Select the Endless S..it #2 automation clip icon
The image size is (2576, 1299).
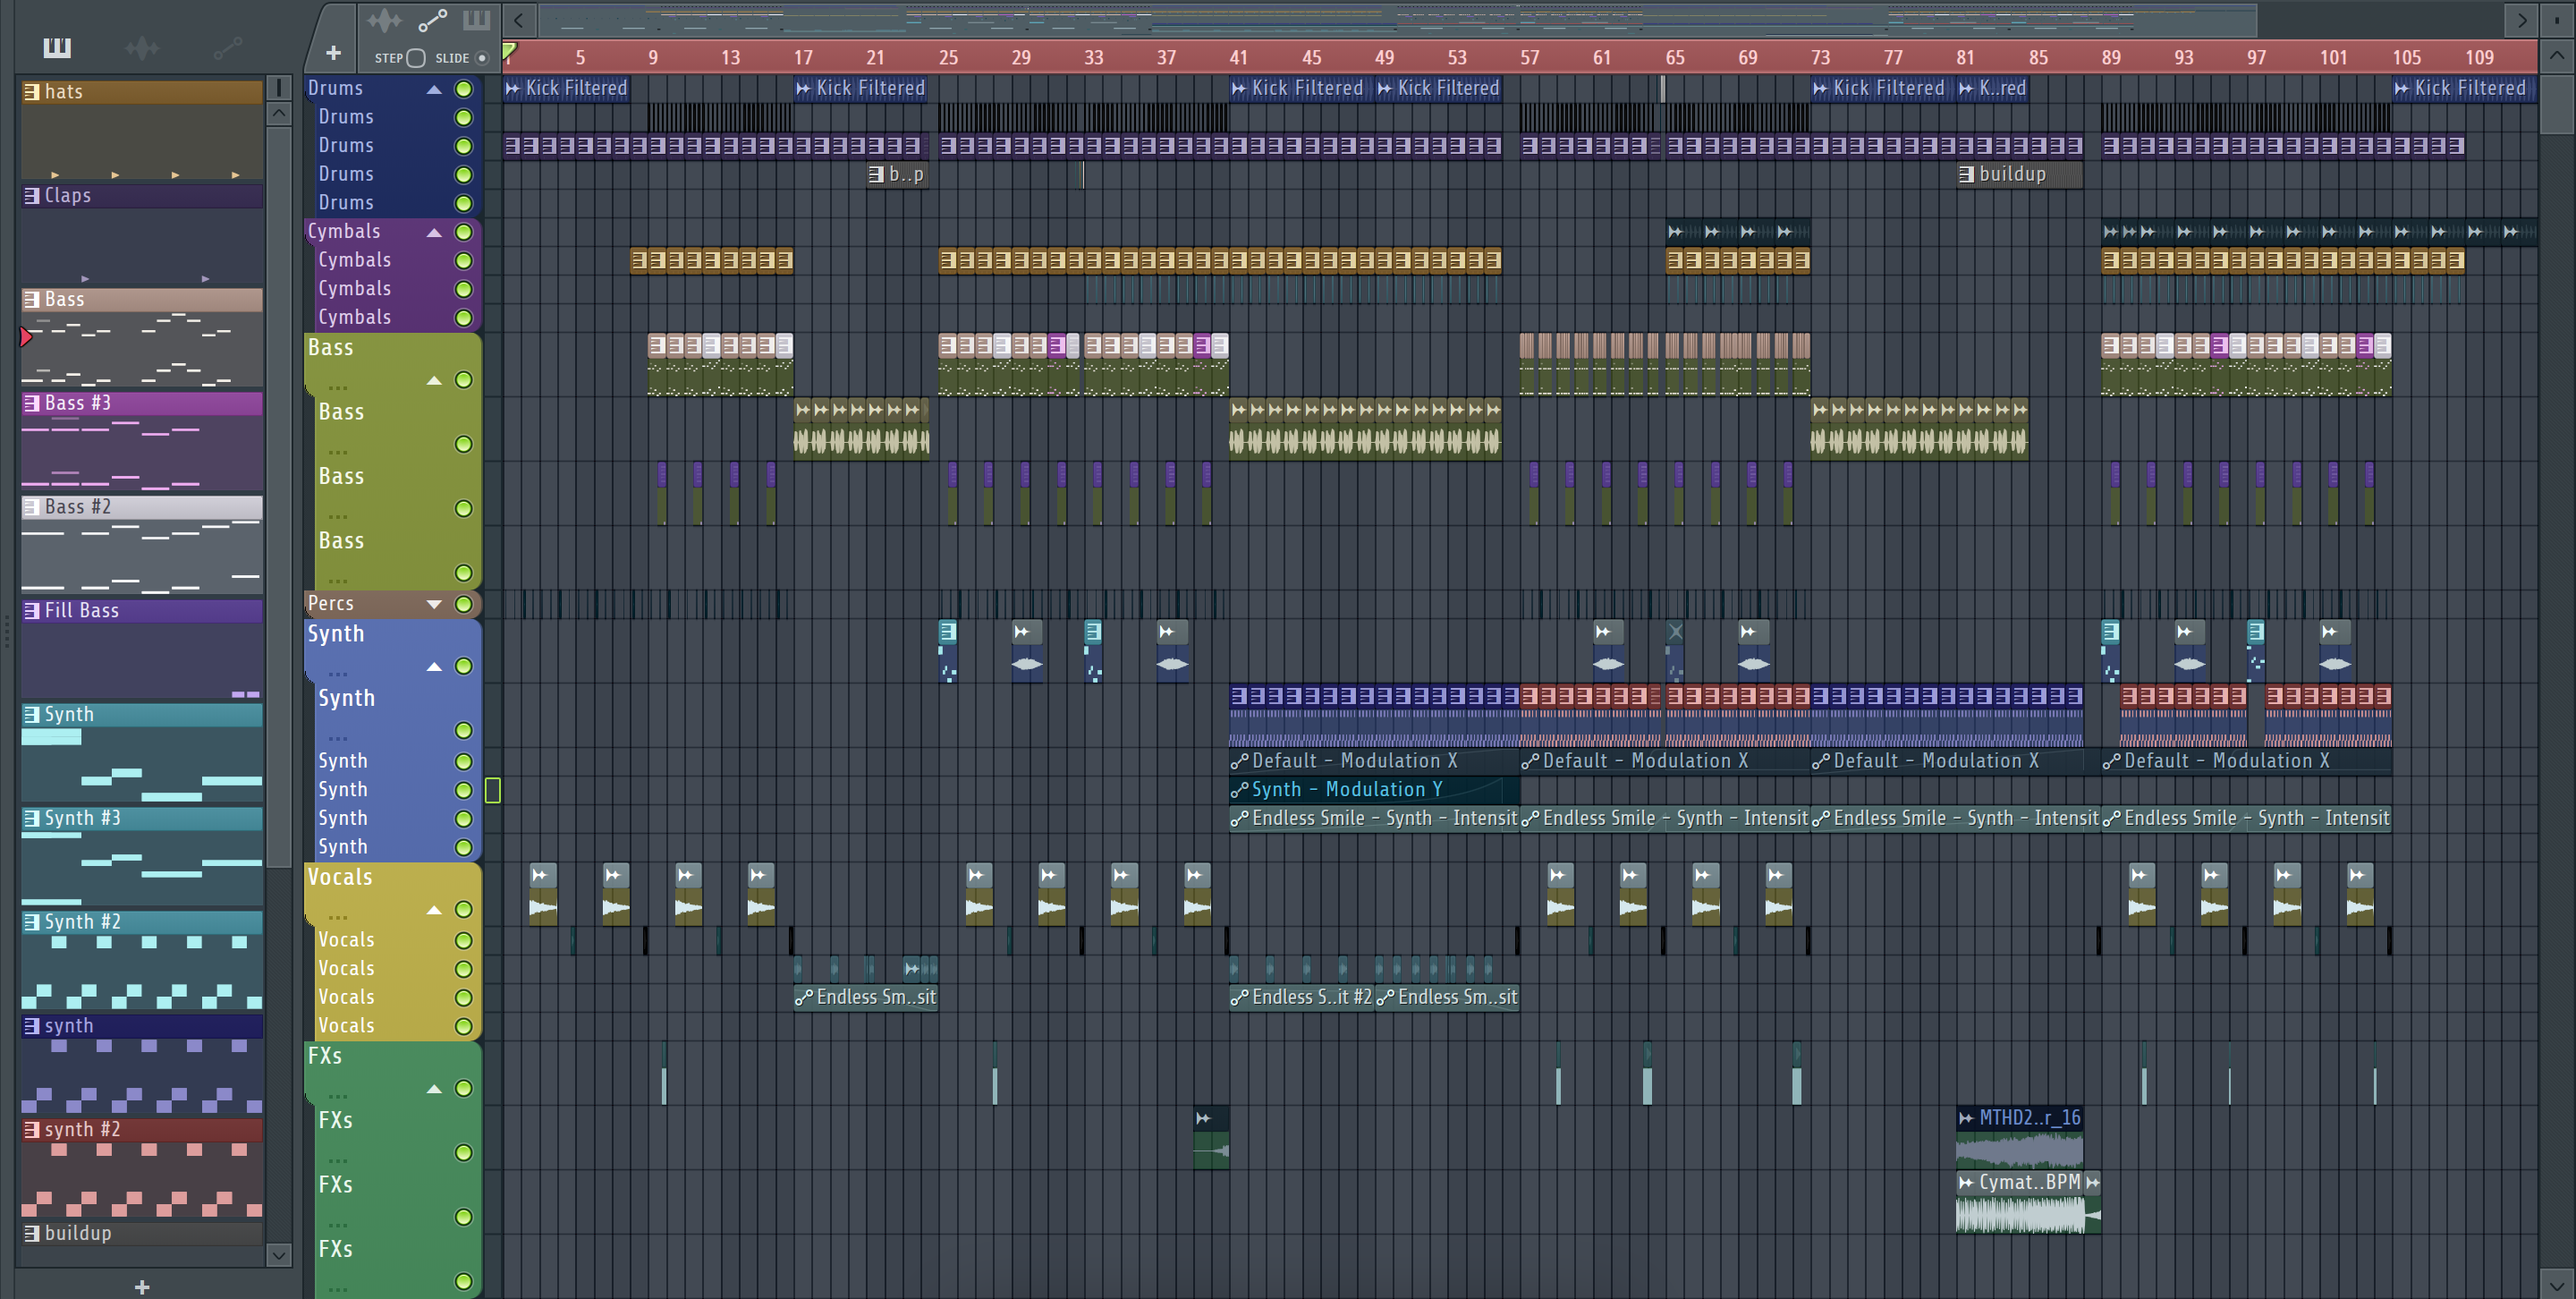(1239, 998)
